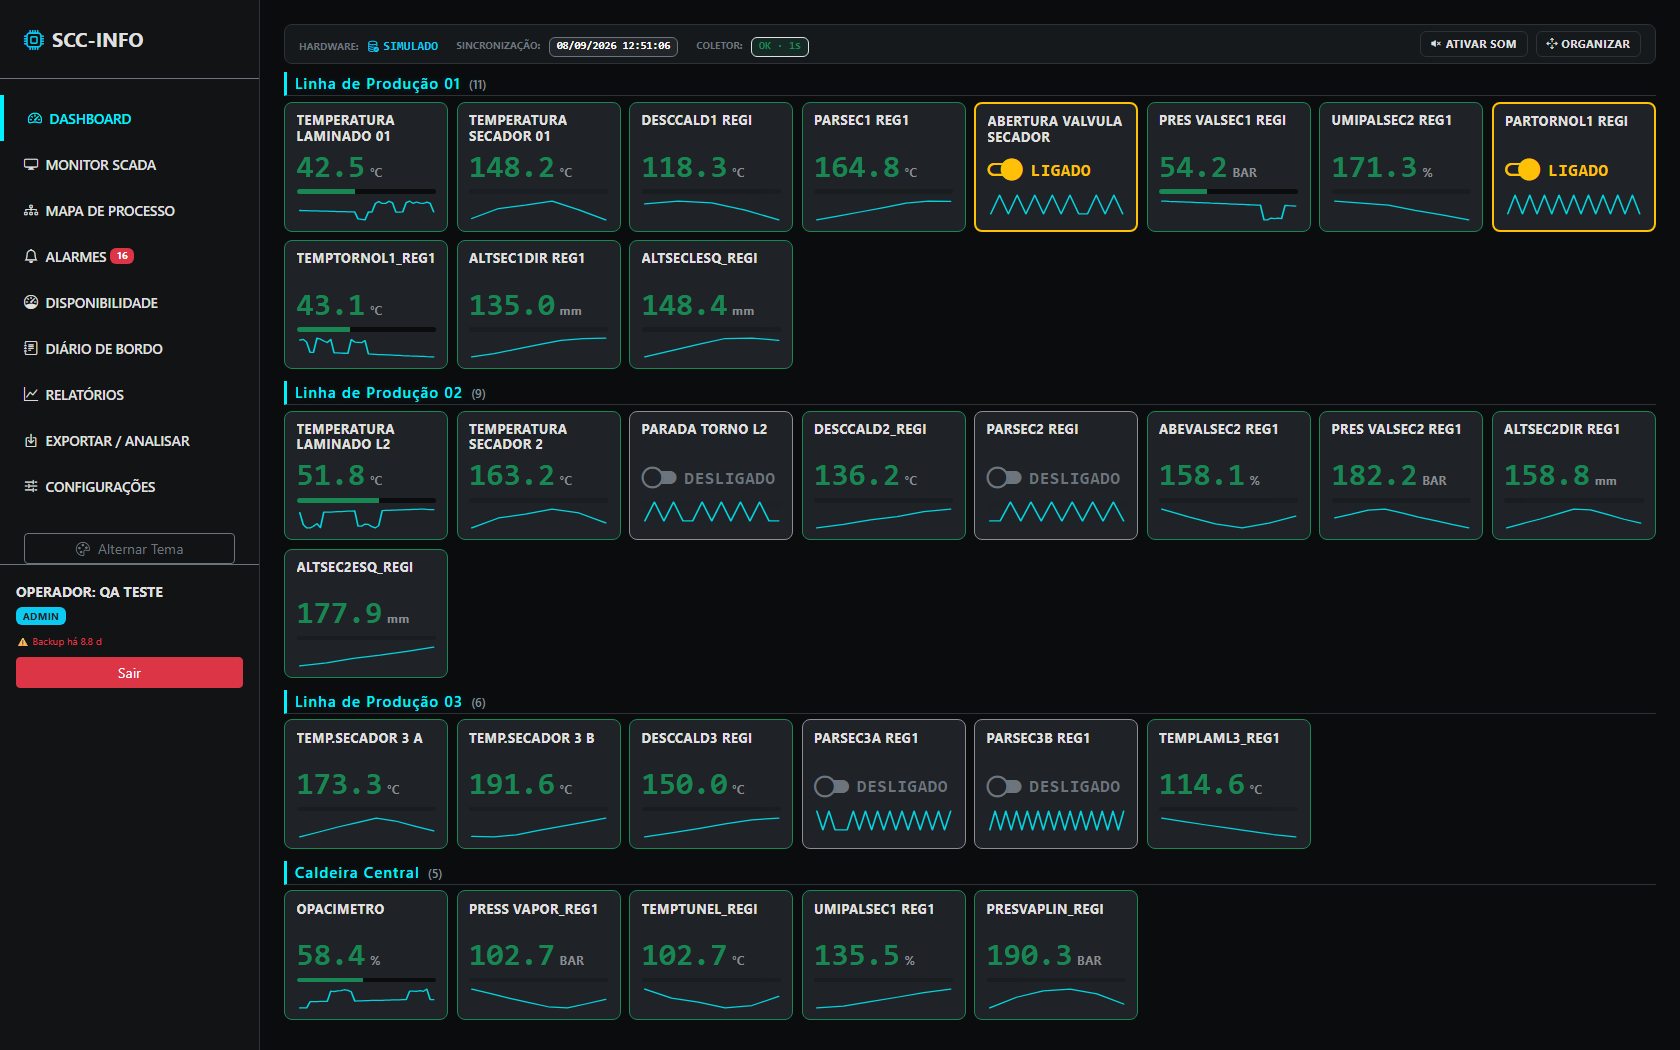Click Temperatura Laminado 01 progress bar
1680x1050 pixels.
tap(366, 191)
